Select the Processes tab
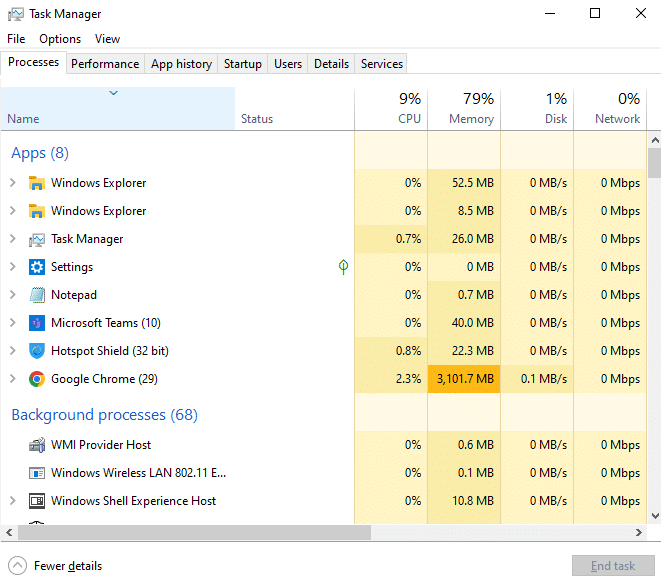661x583 pixels. pos(33,62)
